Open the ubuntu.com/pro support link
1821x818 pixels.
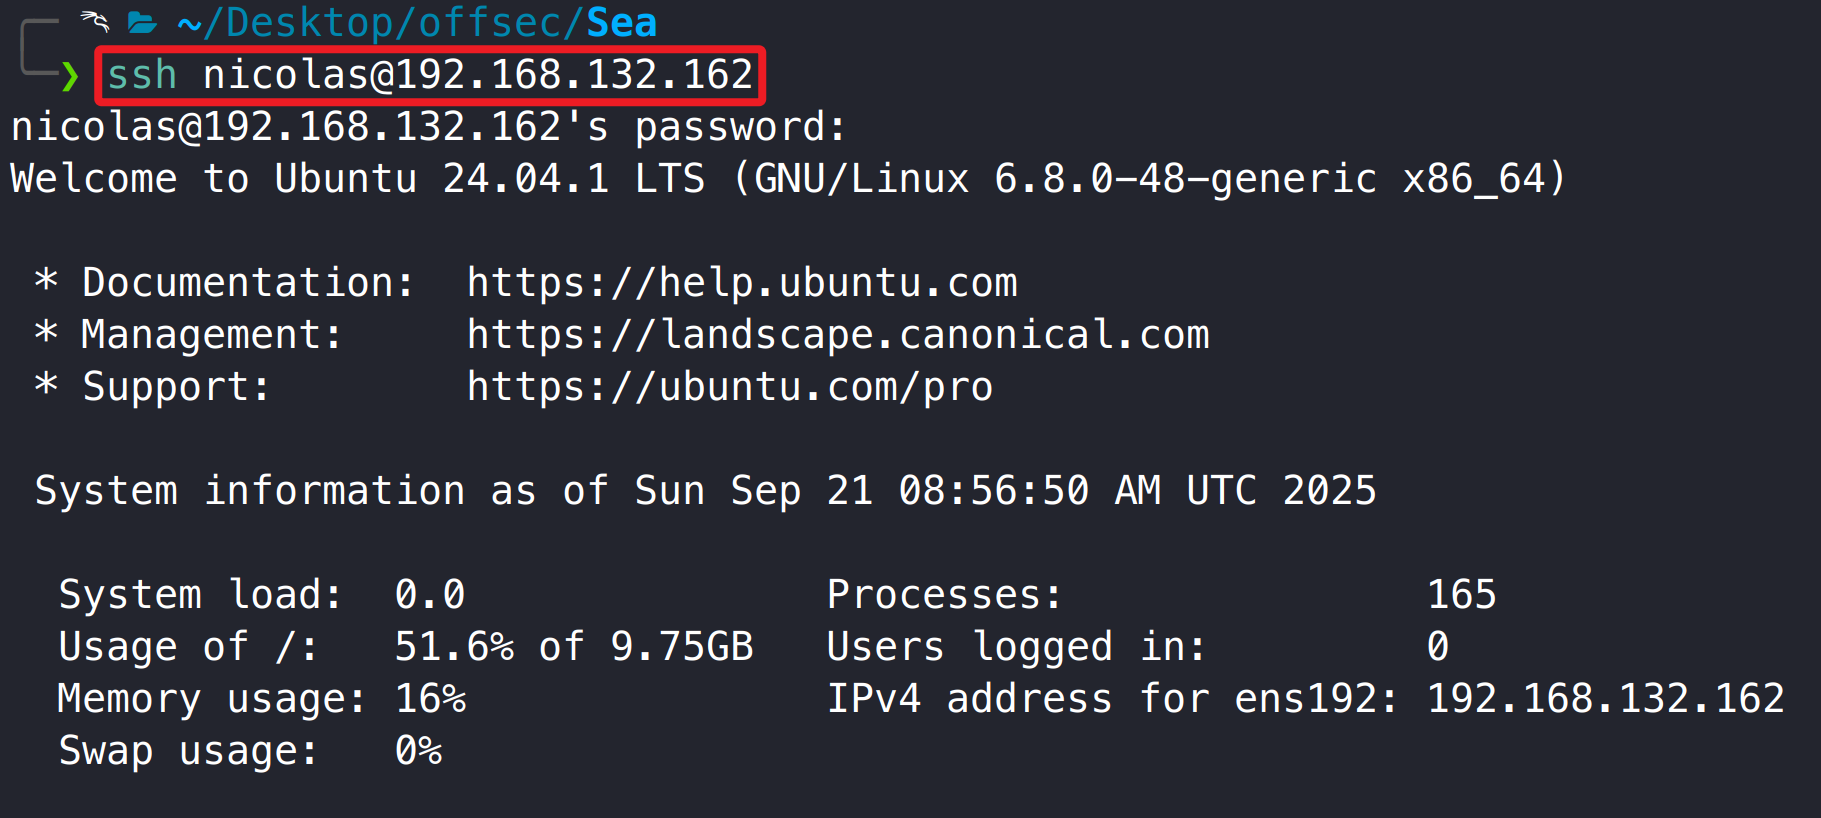[729, 387]
